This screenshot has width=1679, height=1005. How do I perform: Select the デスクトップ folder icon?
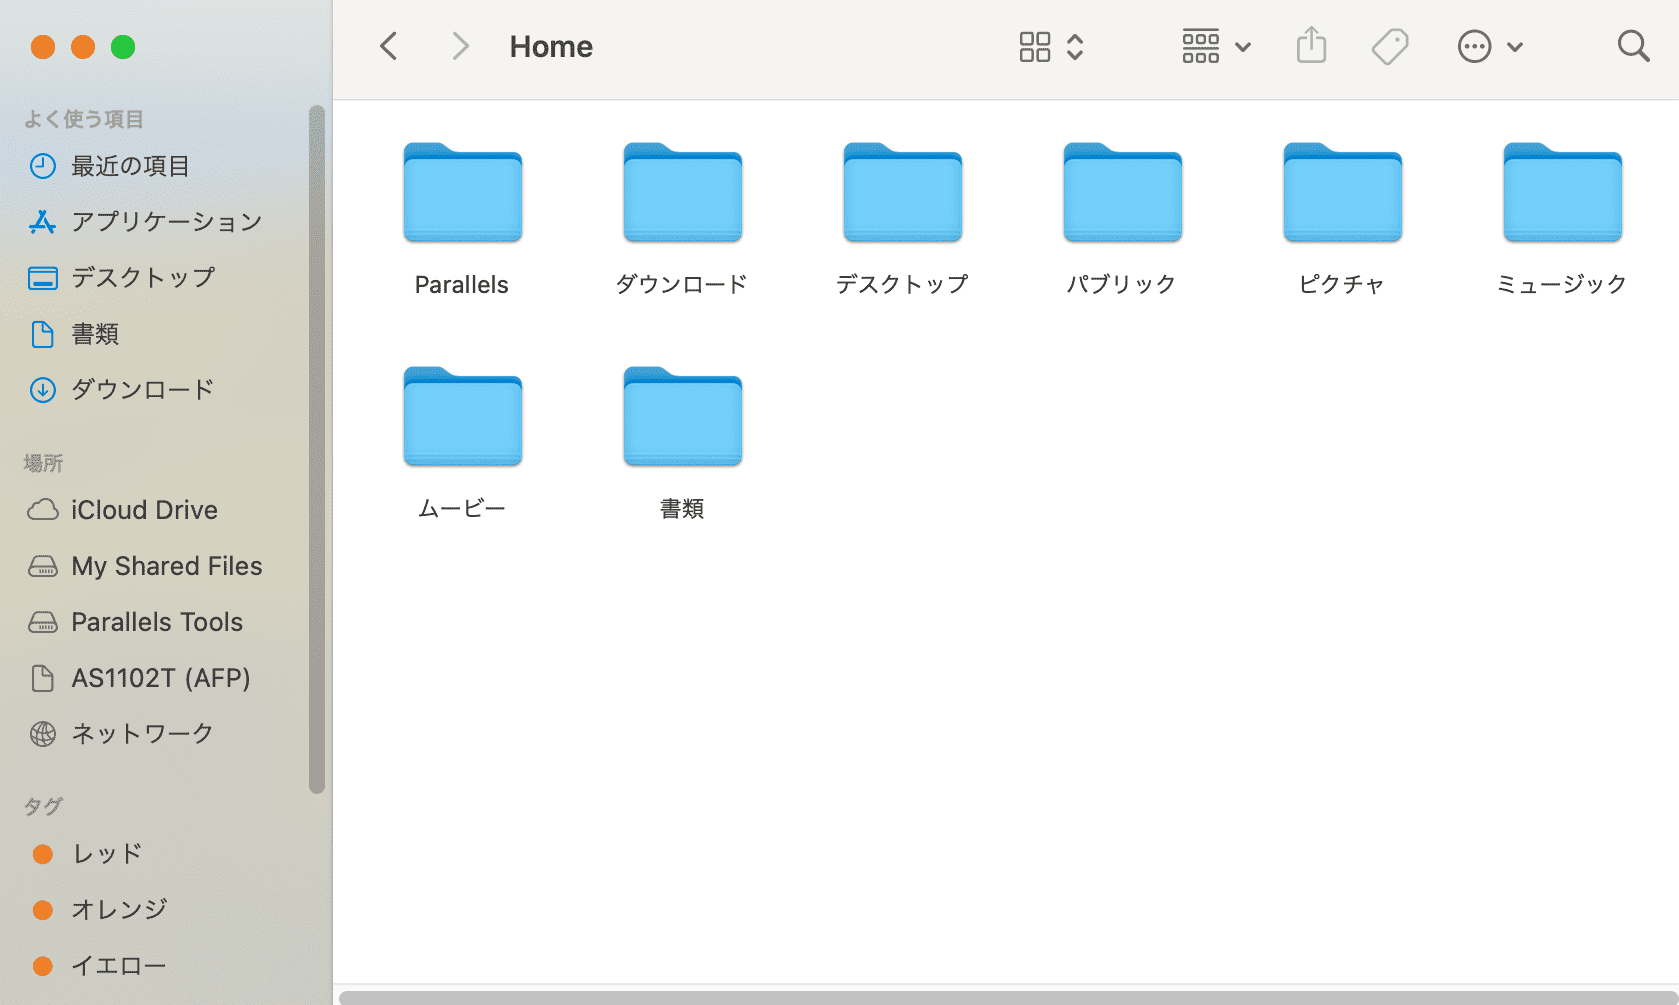[x=902, y=193]
